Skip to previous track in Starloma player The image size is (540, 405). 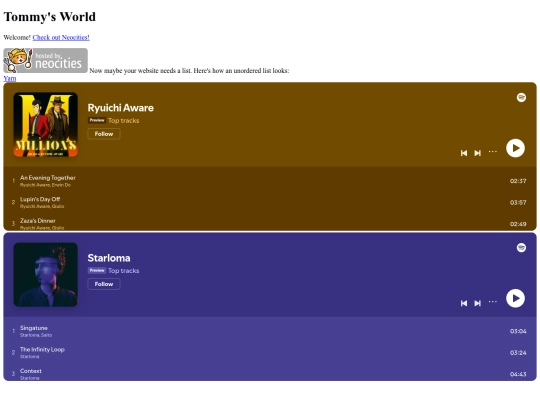[x=464, y=303]
